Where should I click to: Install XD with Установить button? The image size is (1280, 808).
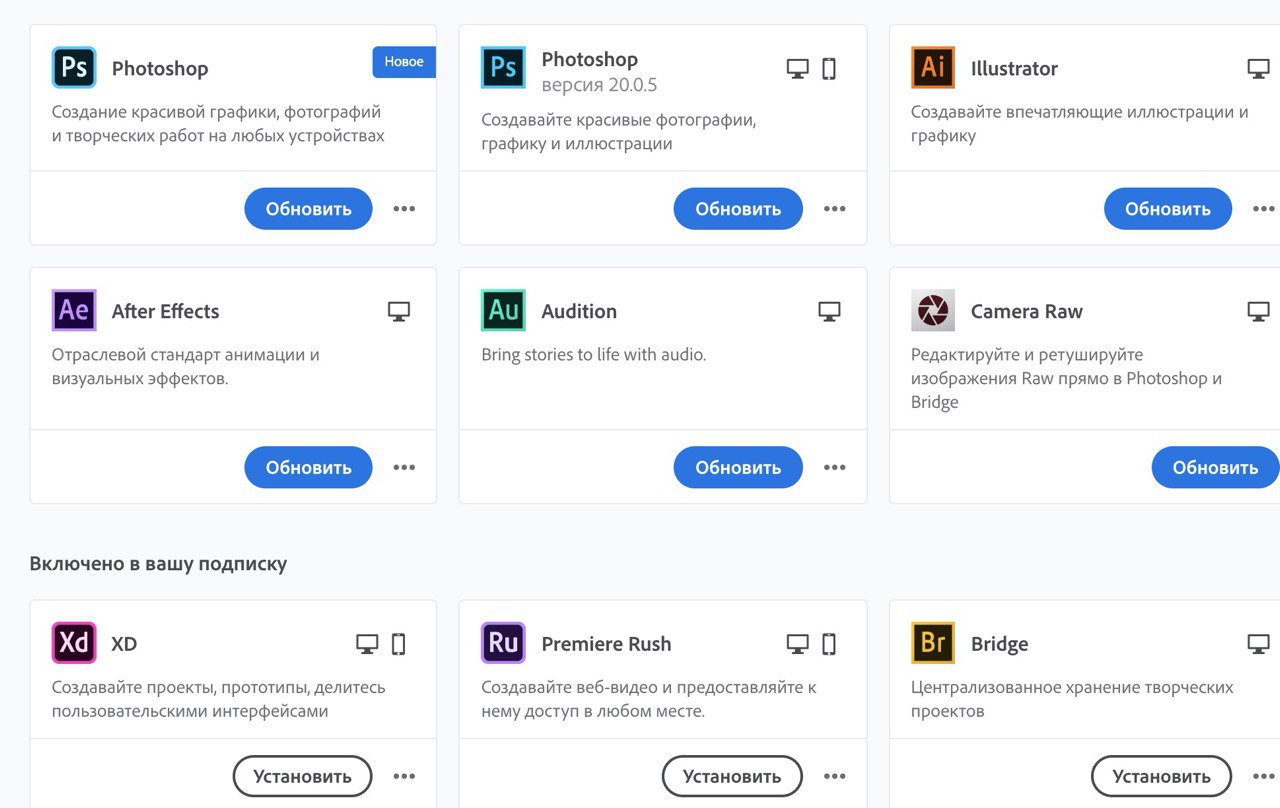pos(302,776)
